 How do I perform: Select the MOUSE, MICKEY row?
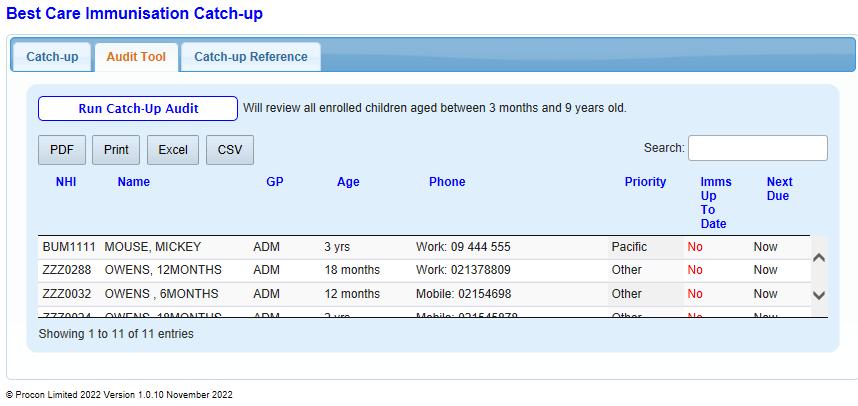pos(152,247)
